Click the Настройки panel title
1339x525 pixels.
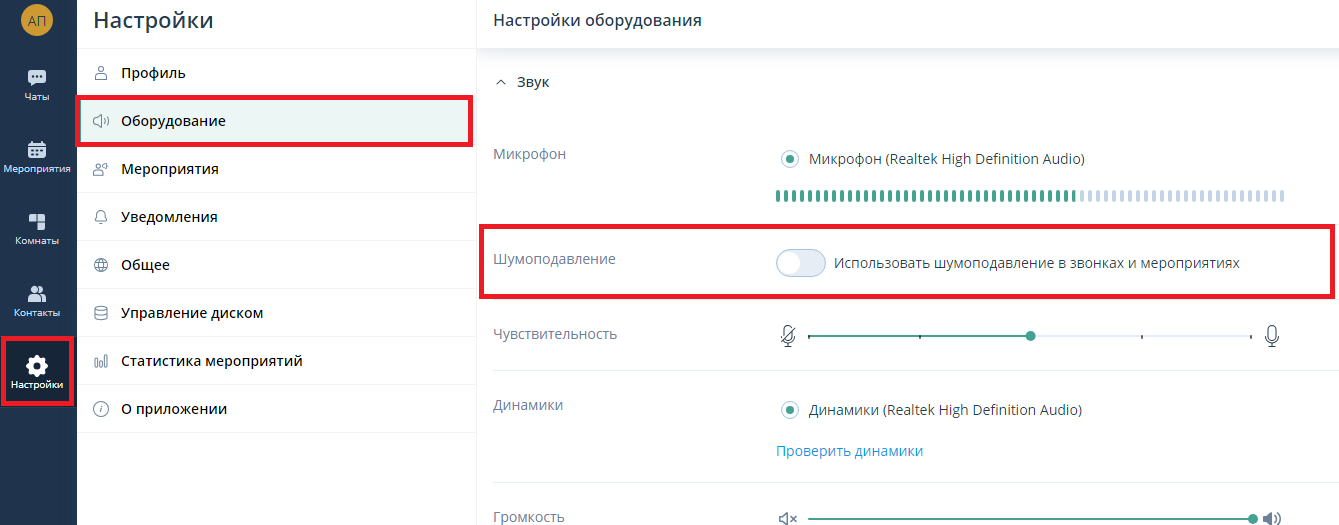point(153,20)
